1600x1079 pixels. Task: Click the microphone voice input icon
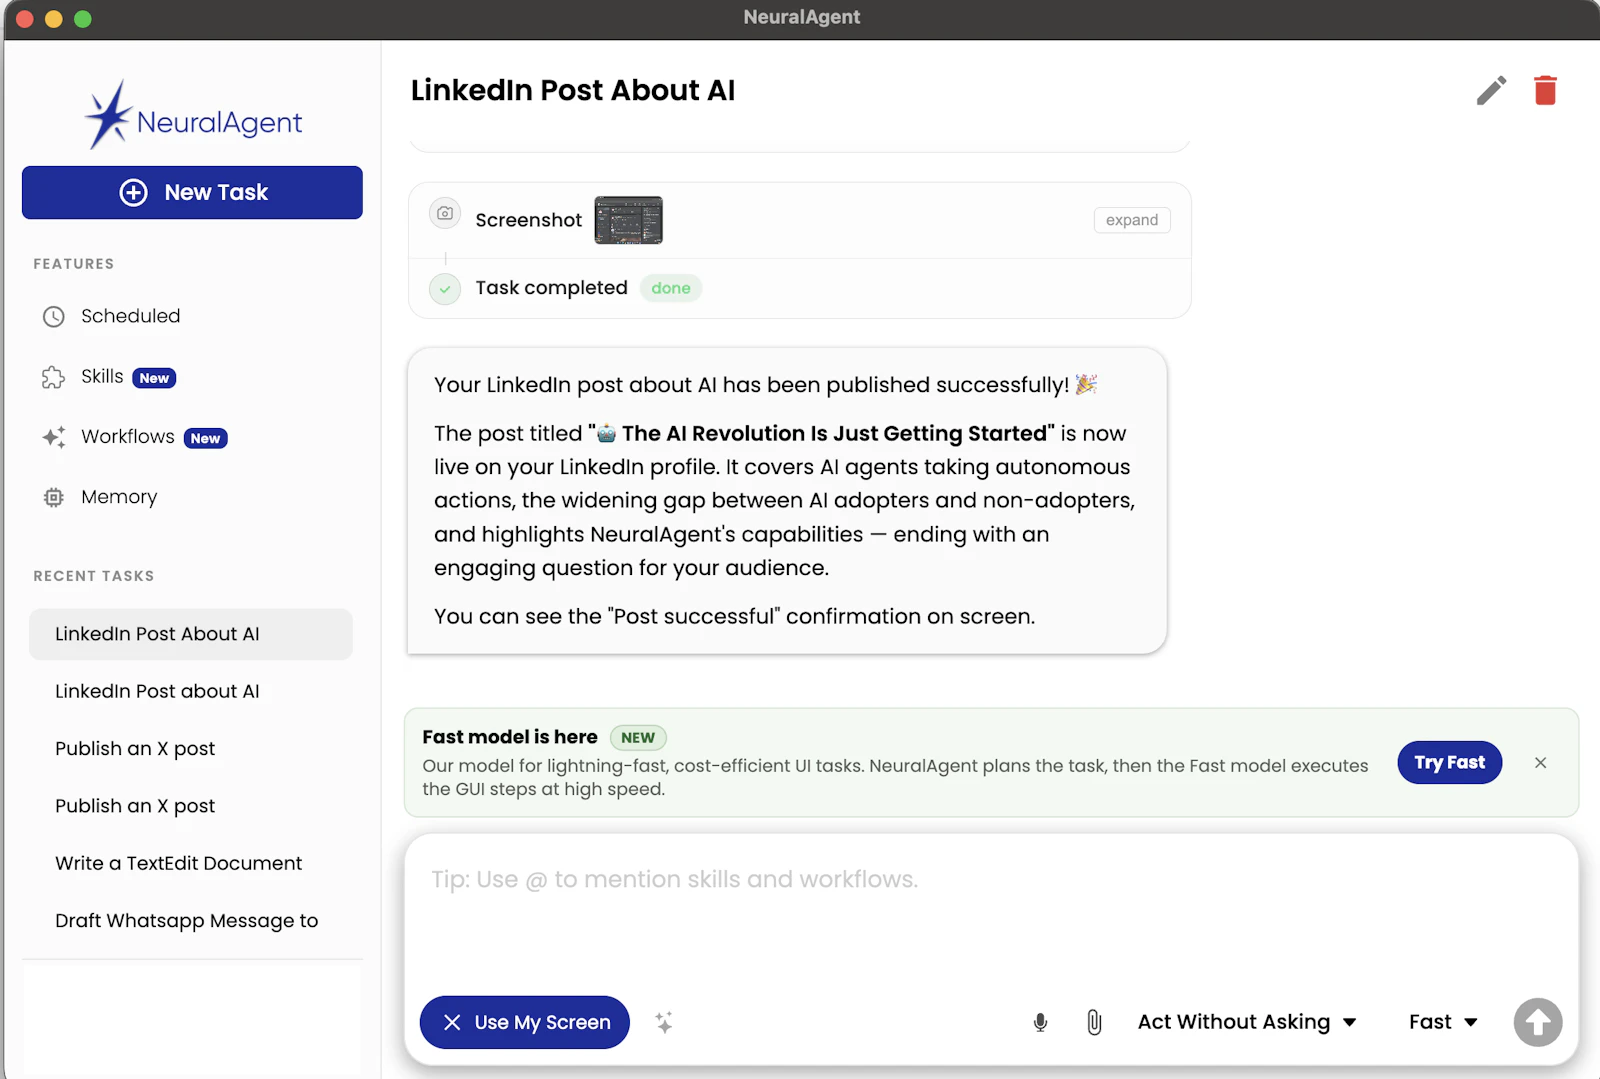click(x=1040, y=1022)
